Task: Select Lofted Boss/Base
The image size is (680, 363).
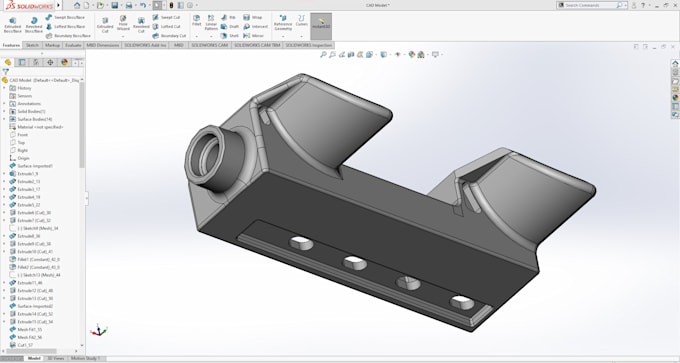Action: (x=65, y=26)
